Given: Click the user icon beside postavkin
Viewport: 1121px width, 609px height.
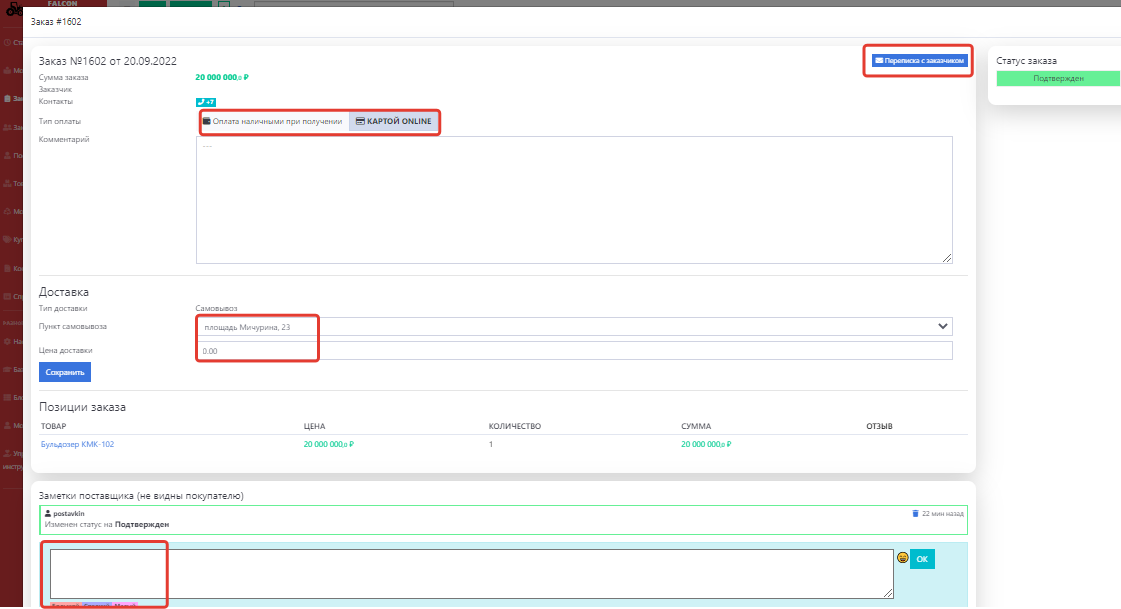Looking at the screenshot, I should [48, 513].
